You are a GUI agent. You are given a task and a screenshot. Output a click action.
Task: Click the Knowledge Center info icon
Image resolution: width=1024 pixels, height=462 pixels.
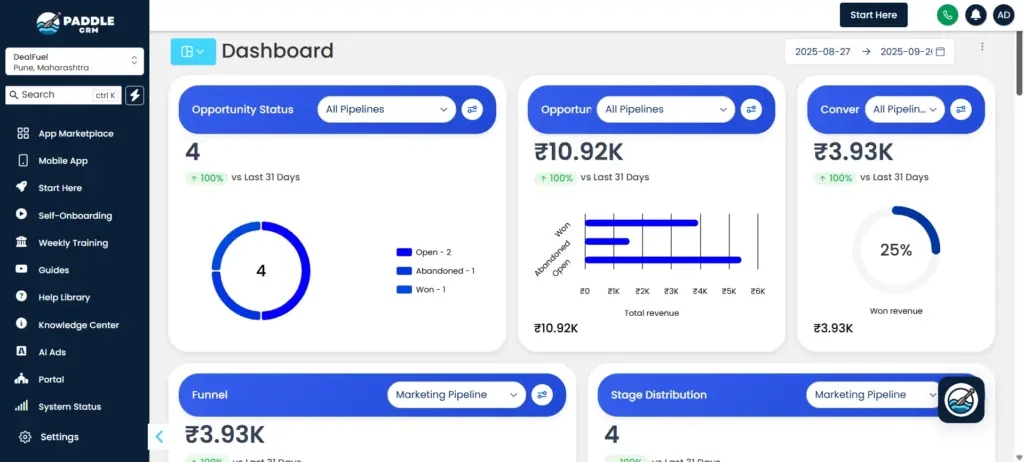(22, 324)
